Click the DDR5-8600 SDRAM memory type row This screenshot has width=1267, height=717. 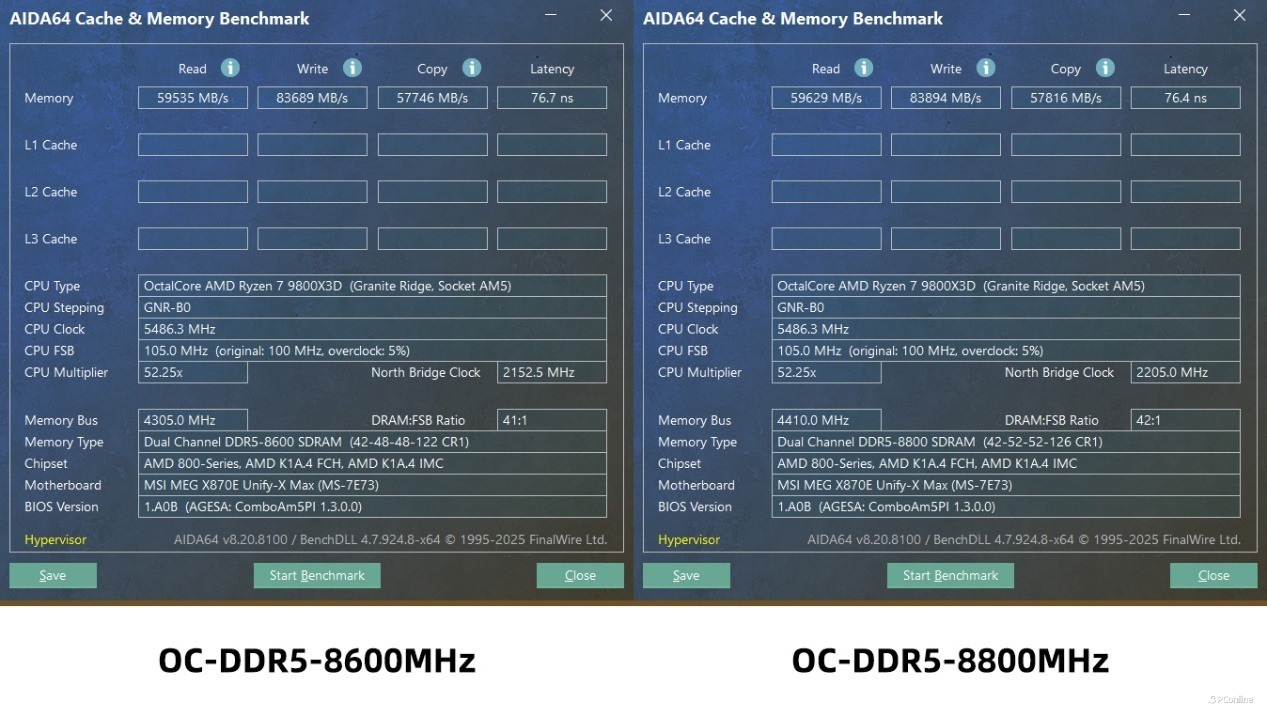(x=372, y=442)
